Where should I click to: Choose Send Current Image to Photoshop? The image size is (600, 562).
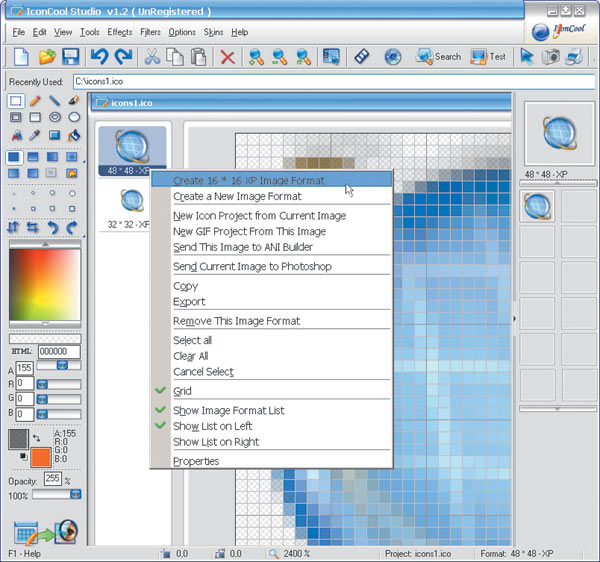tap(272, 266)
